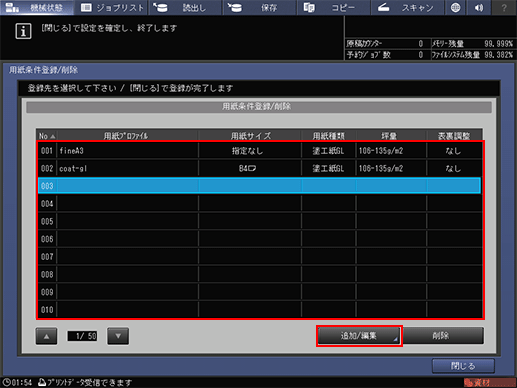Click the speaker sound icon
517x388 pixels.
pos(479,7)
